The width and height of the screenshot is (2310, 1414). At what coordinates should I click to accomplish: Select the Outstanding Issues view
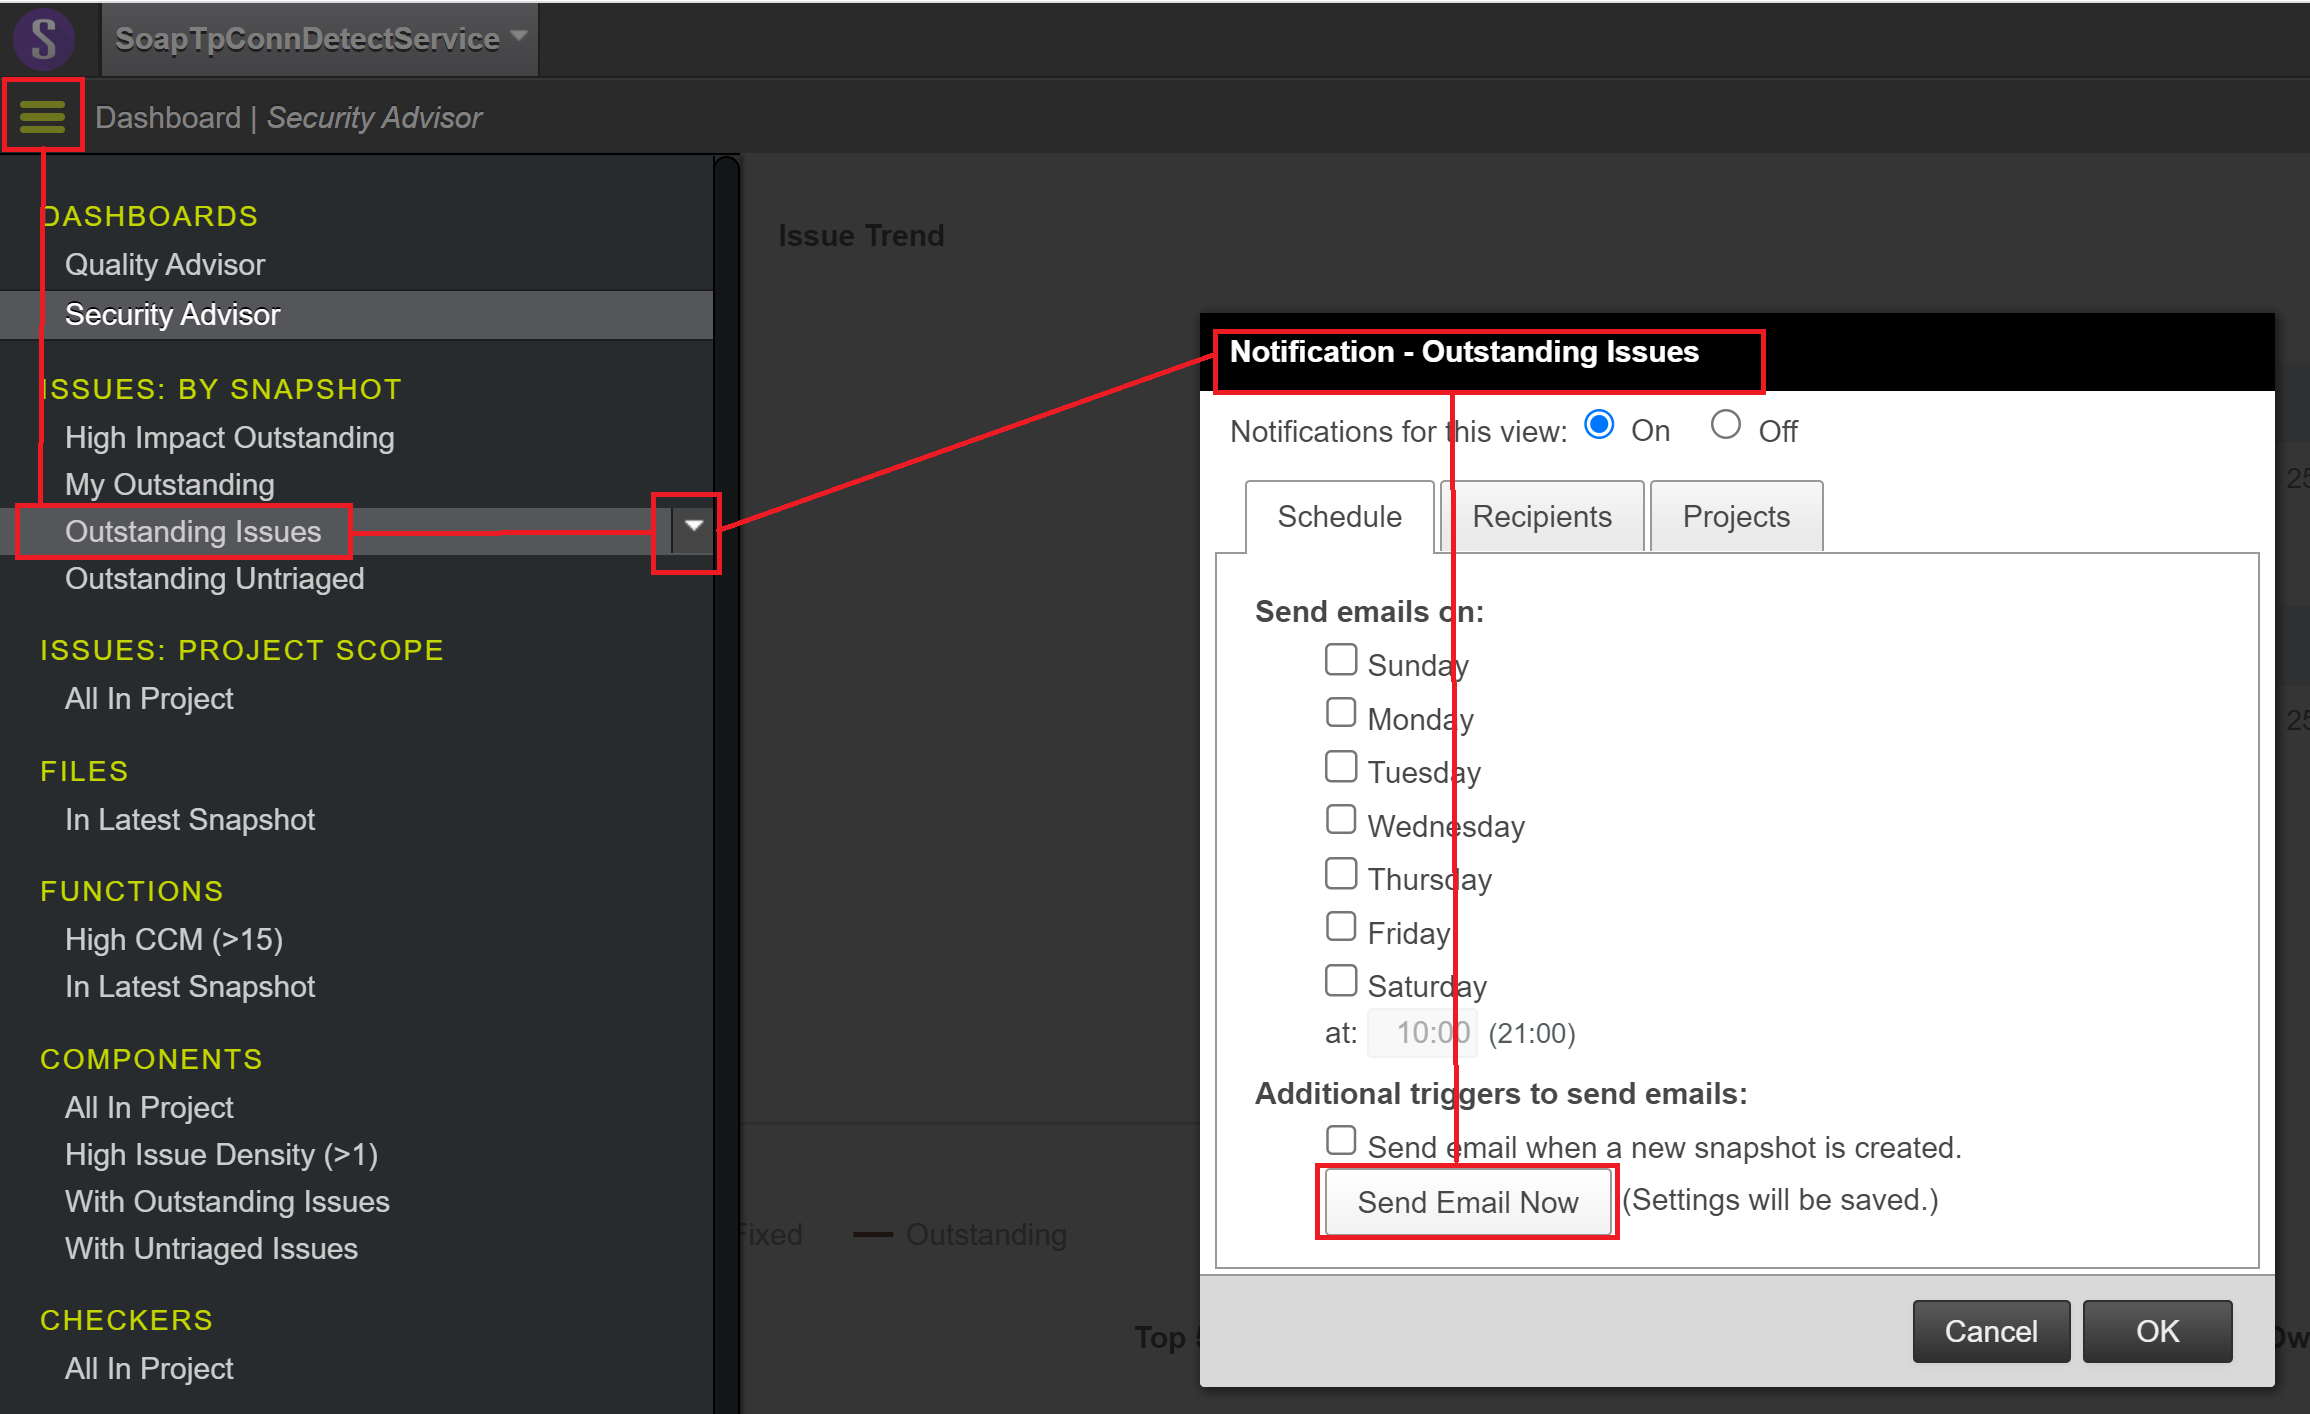(193, 532)
